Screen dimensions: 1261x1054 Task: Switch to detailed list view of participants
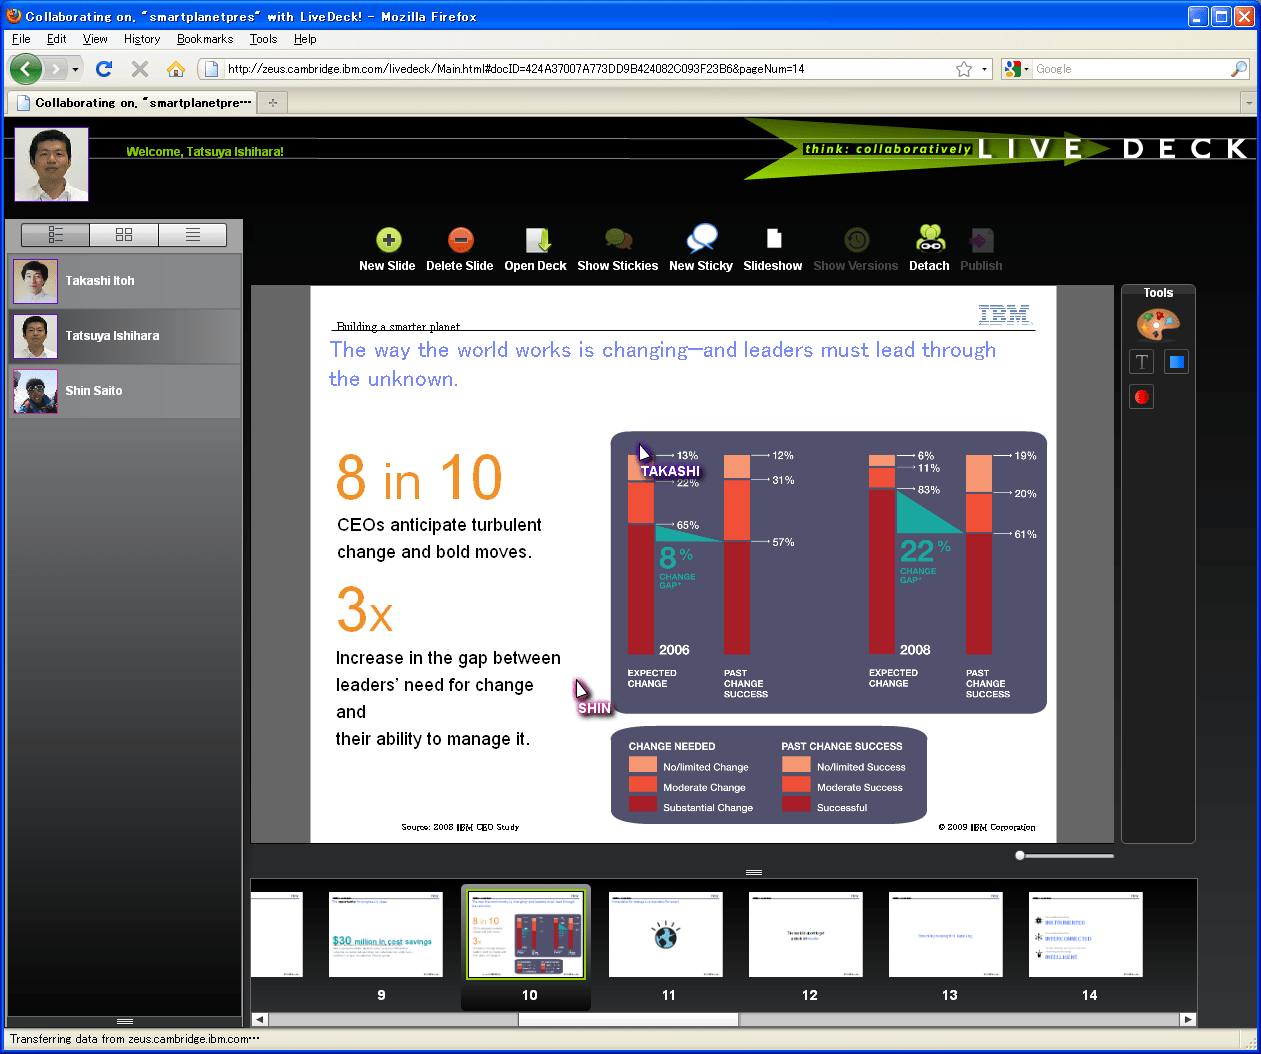click(56, 234)
